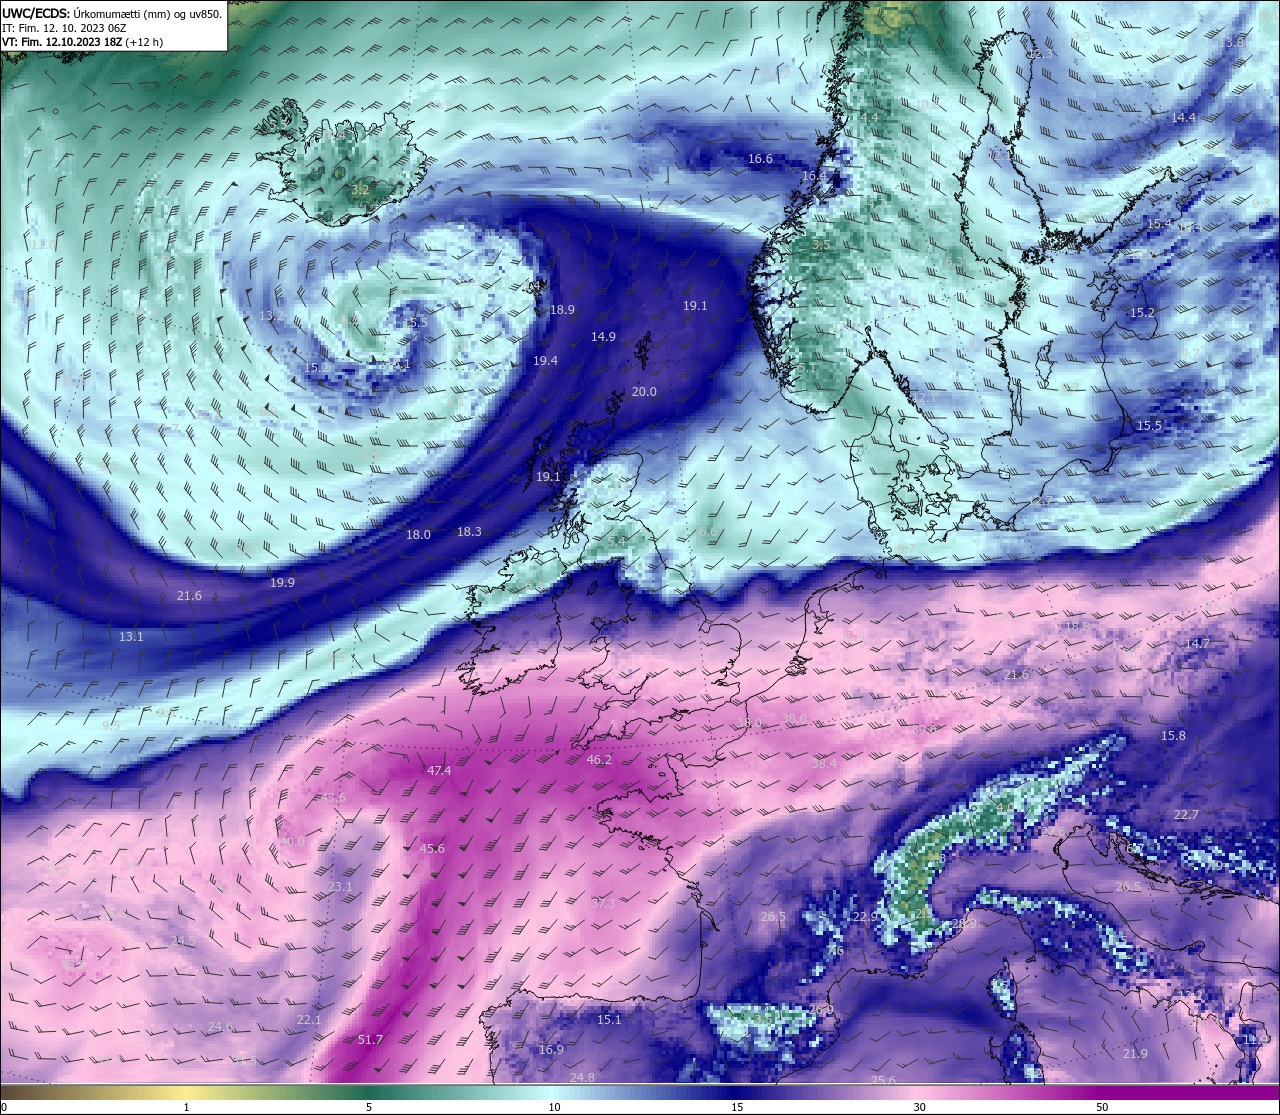Click the 15.4 value label

tap(1159, 224)
